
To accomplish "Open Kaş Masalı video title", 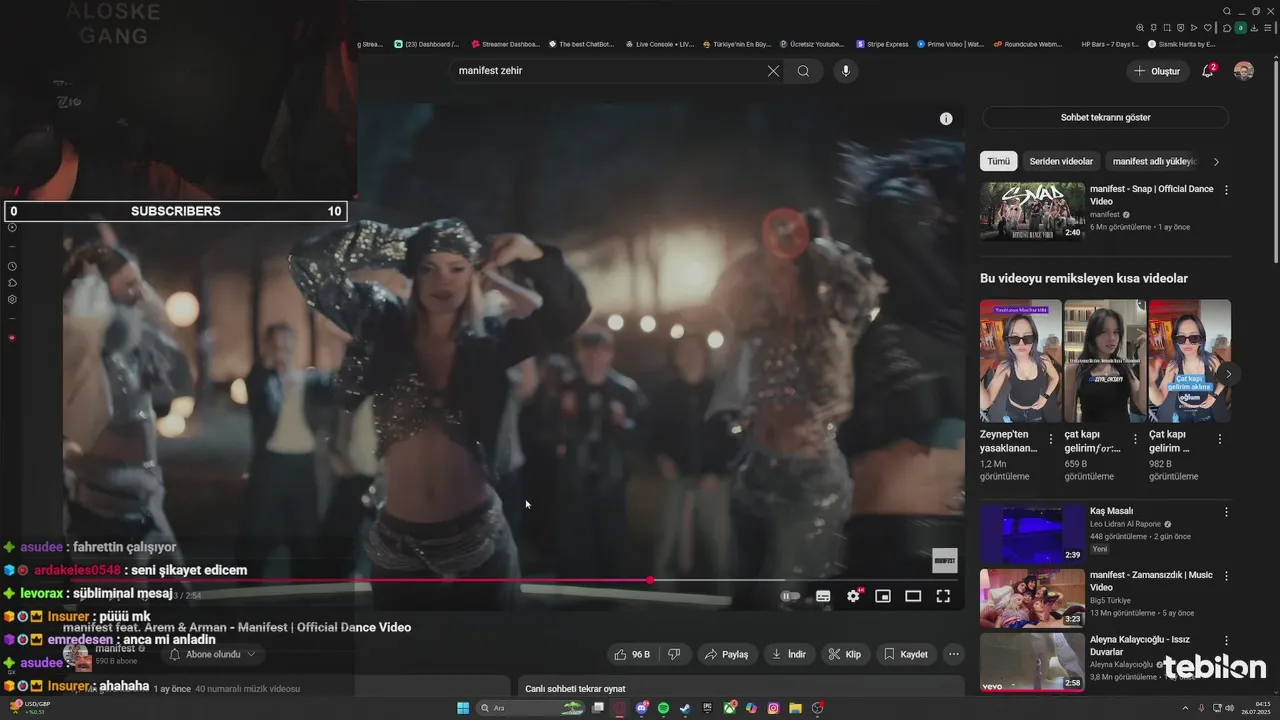I will coord(1111,511).
